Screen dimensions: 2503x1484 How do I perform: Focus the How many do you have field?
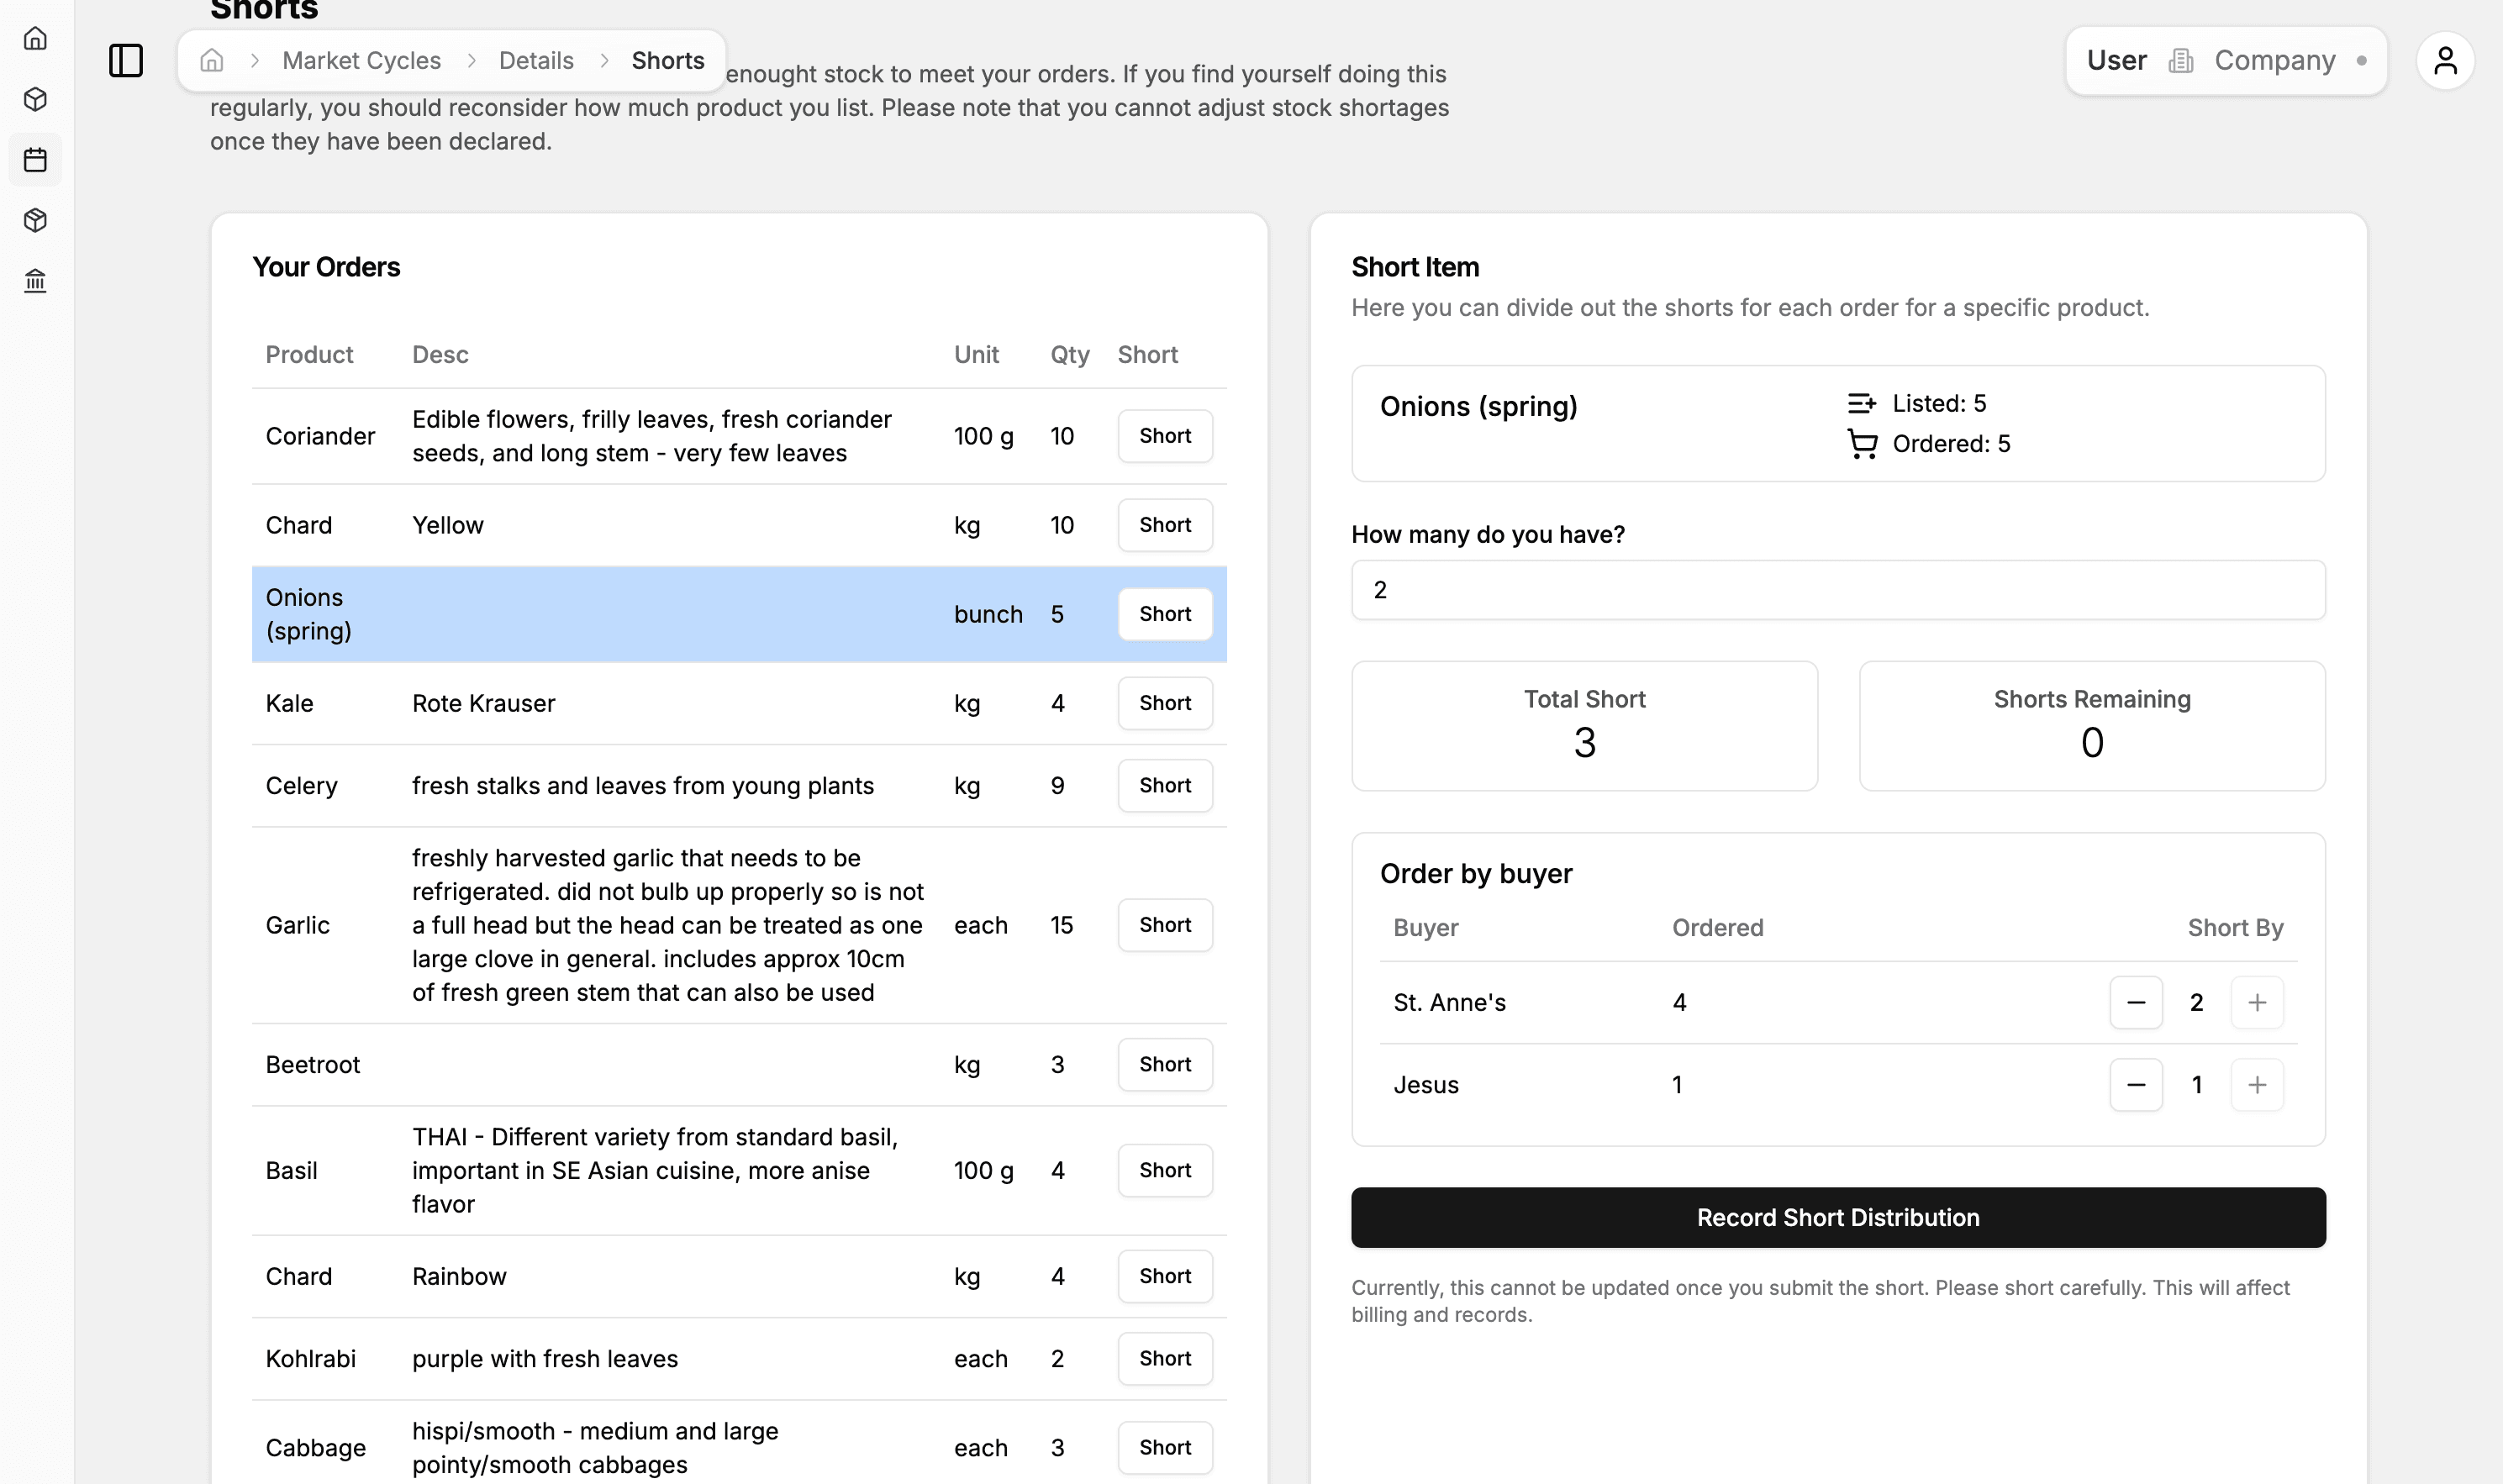1837,590
